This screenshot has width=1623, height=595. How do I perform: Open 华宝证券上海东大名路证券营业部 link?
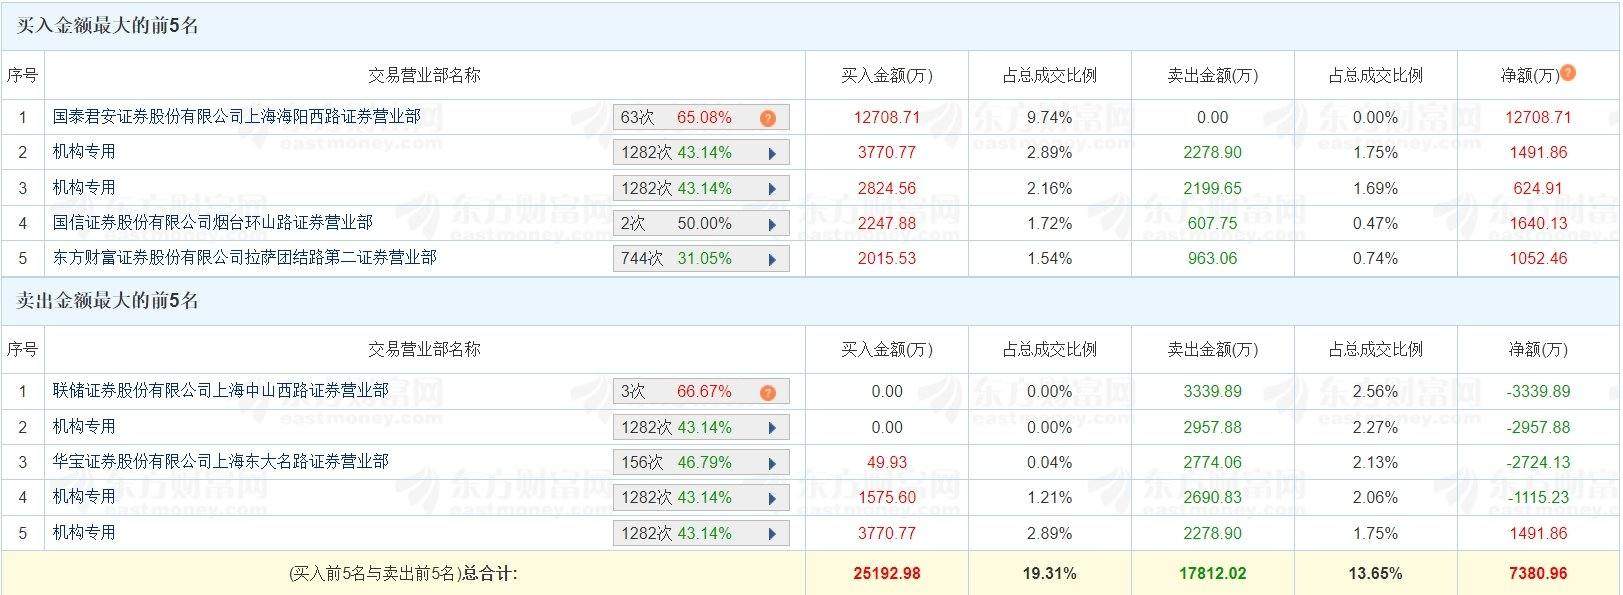(x=220, y=461)
